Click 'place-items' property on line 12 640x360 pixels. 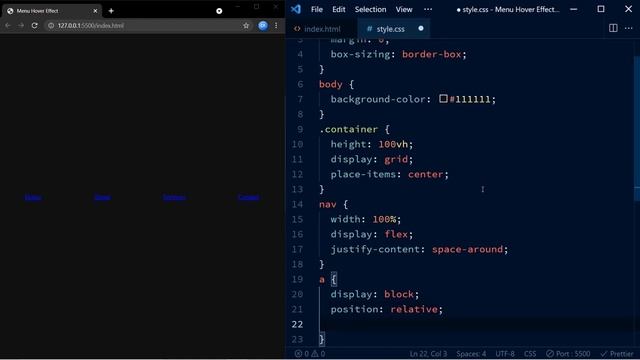coord(363,174)
